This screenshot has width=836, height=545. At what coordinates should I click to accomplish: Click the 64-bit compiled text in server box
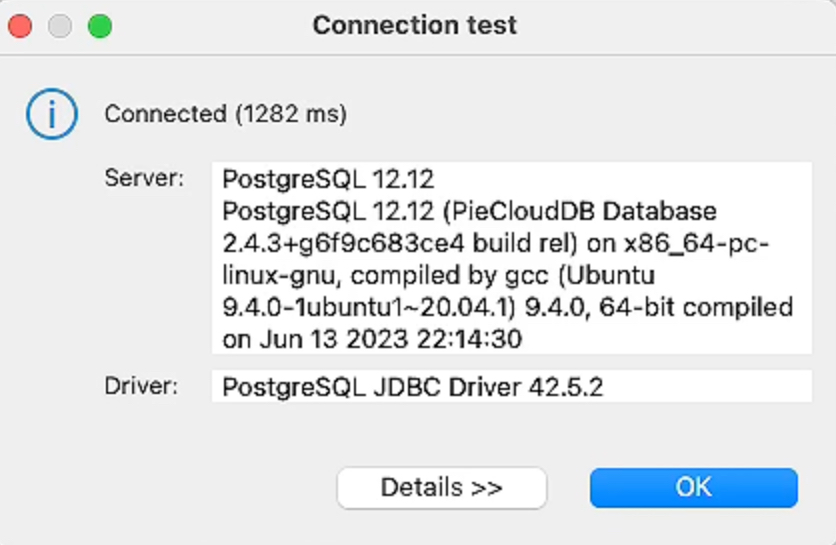point(696,307)
